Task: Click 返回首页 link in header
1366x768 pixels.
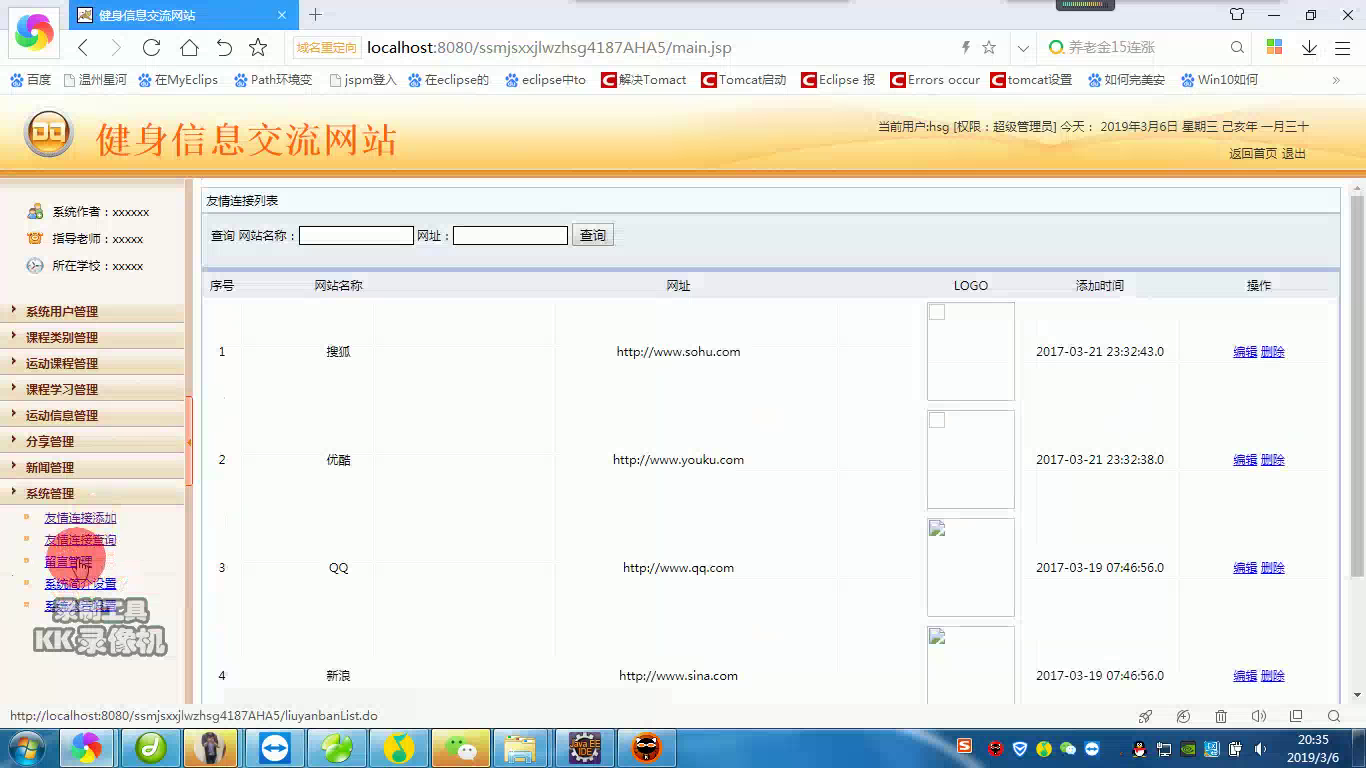Action: (x=1253, y=153)
